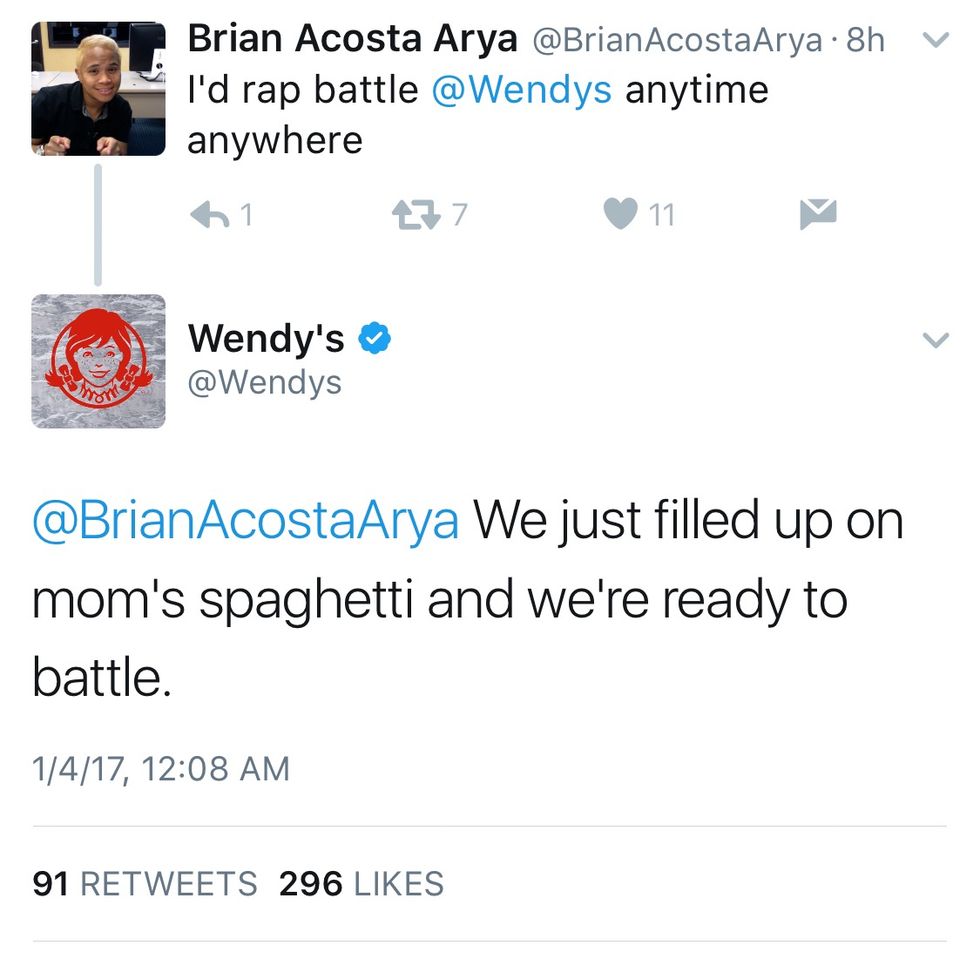This screenshot has height=958, width=980.
Task: Click the Wendy's display name
Action: pos(266,340)
